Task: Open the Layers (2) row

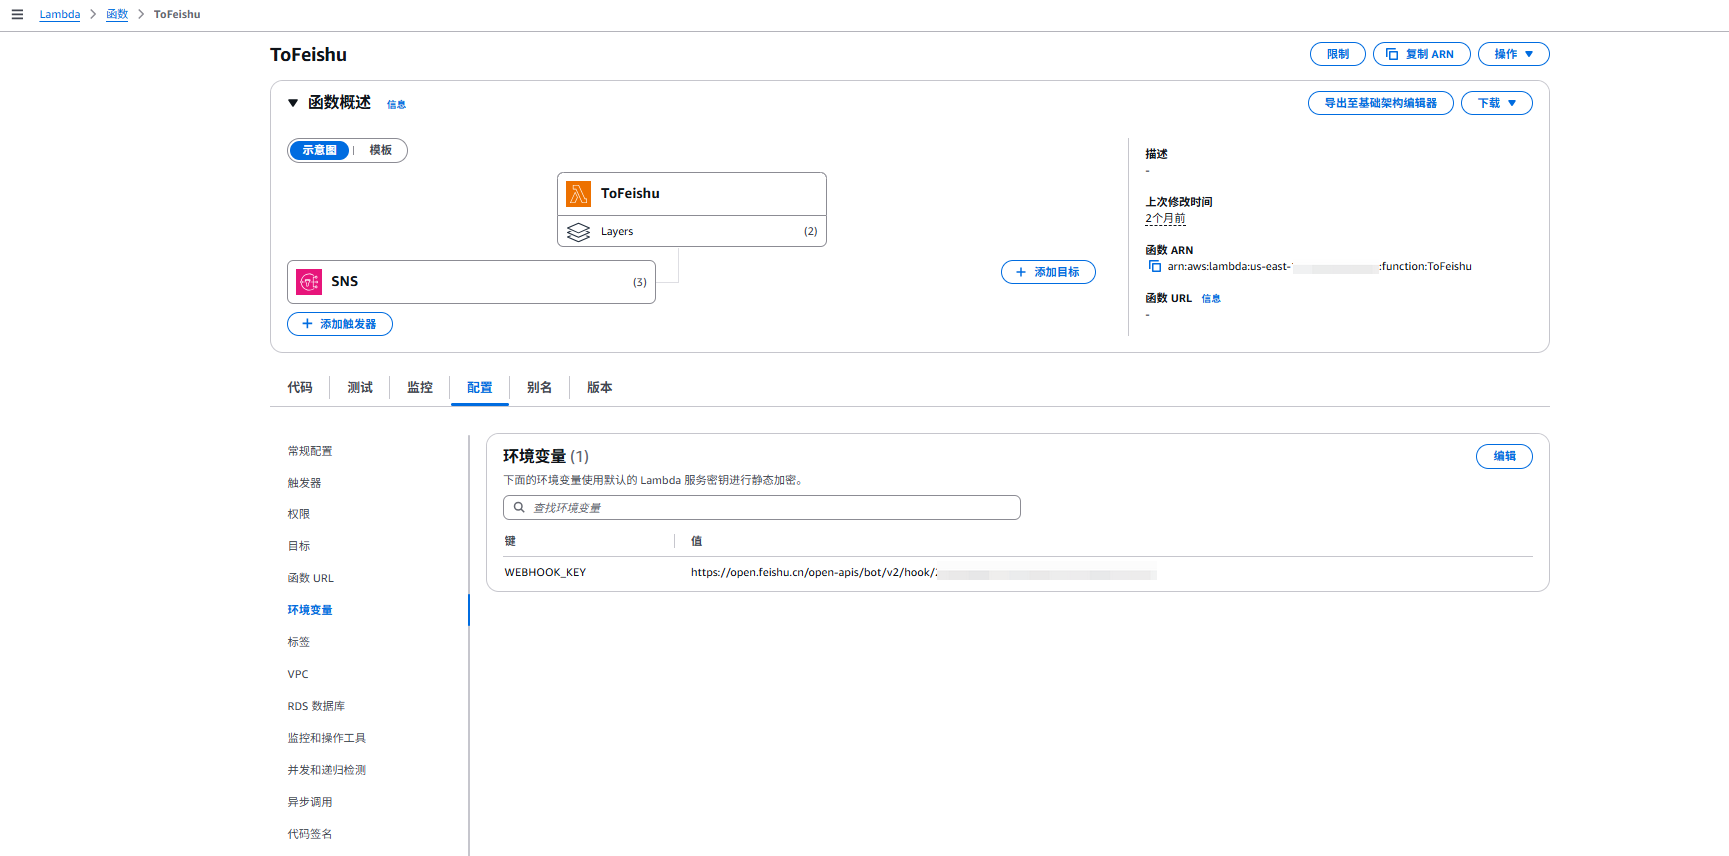Action: [x=692, y=231]
